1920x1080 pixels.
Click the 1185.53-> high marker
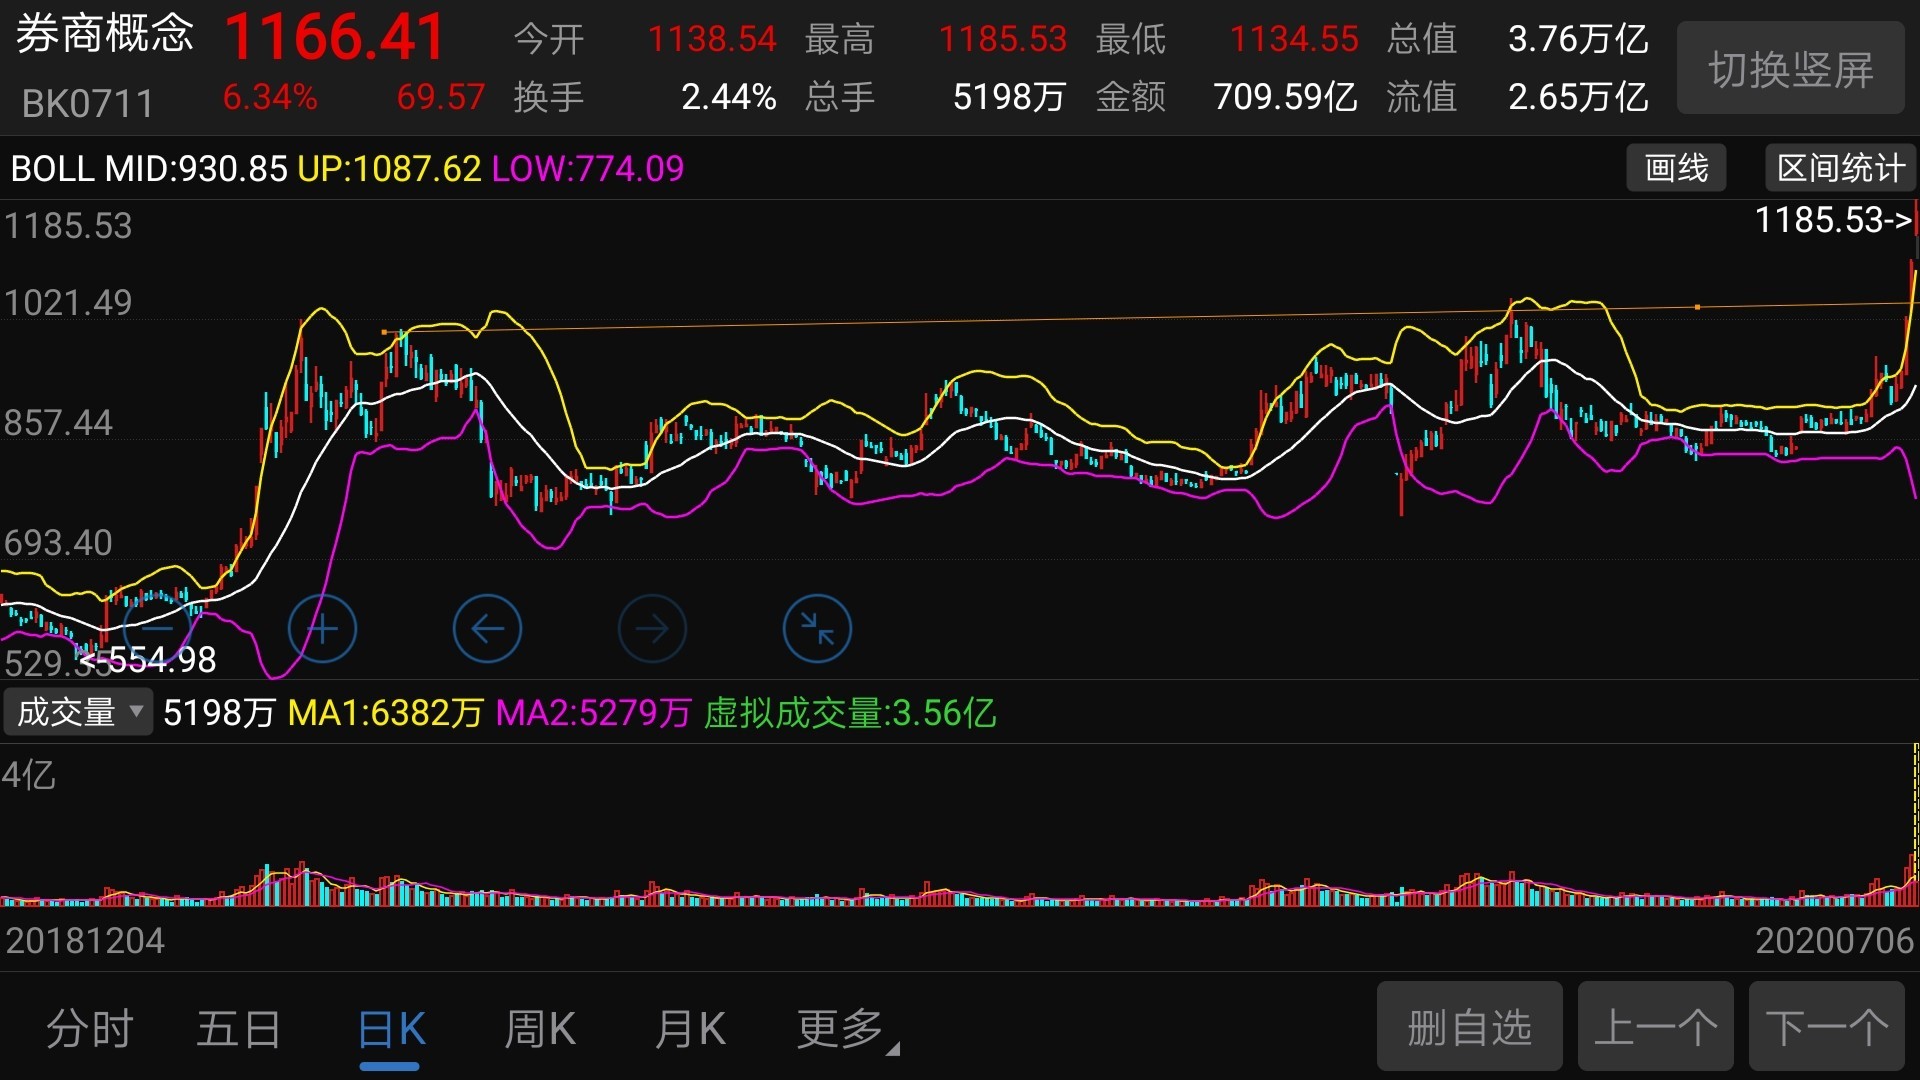coord(1833,220)
